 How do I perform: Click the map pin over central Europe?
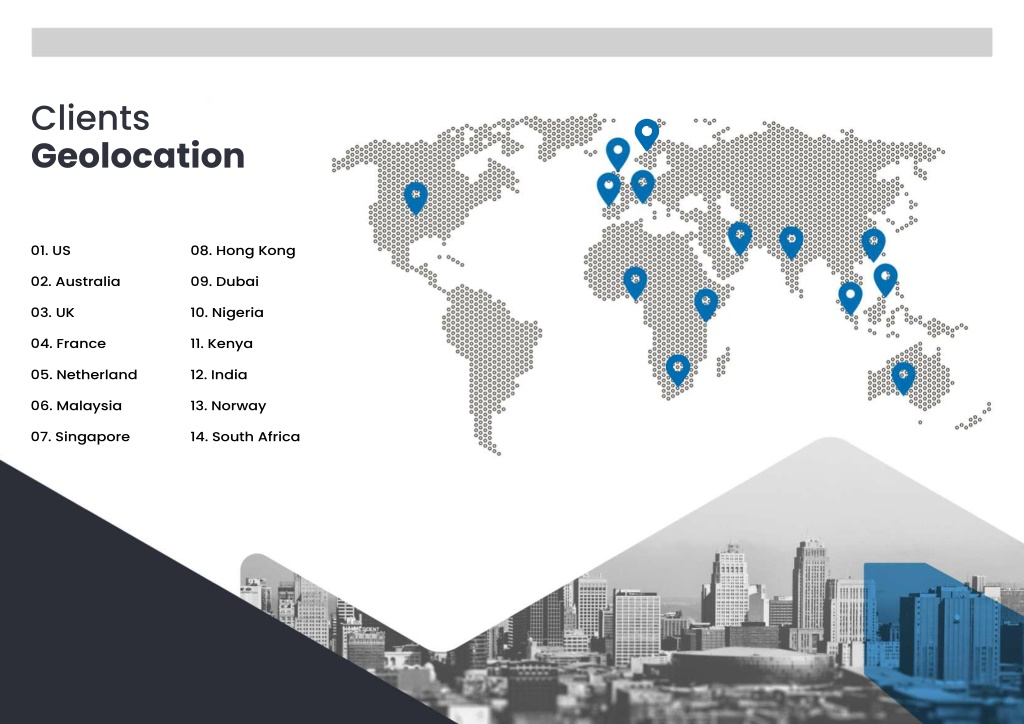pos(643,186)
